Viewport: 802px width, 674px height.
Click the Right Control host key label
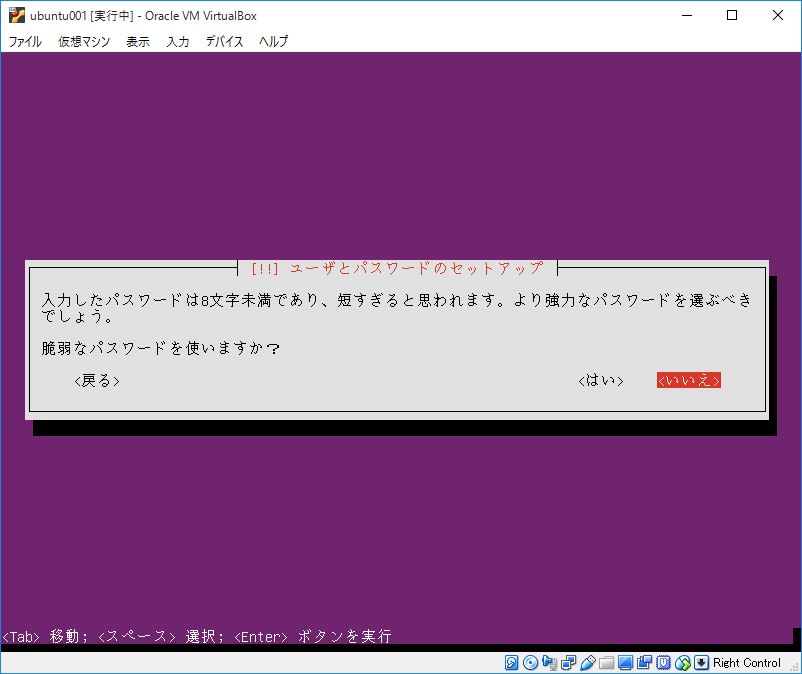(745, 663)
